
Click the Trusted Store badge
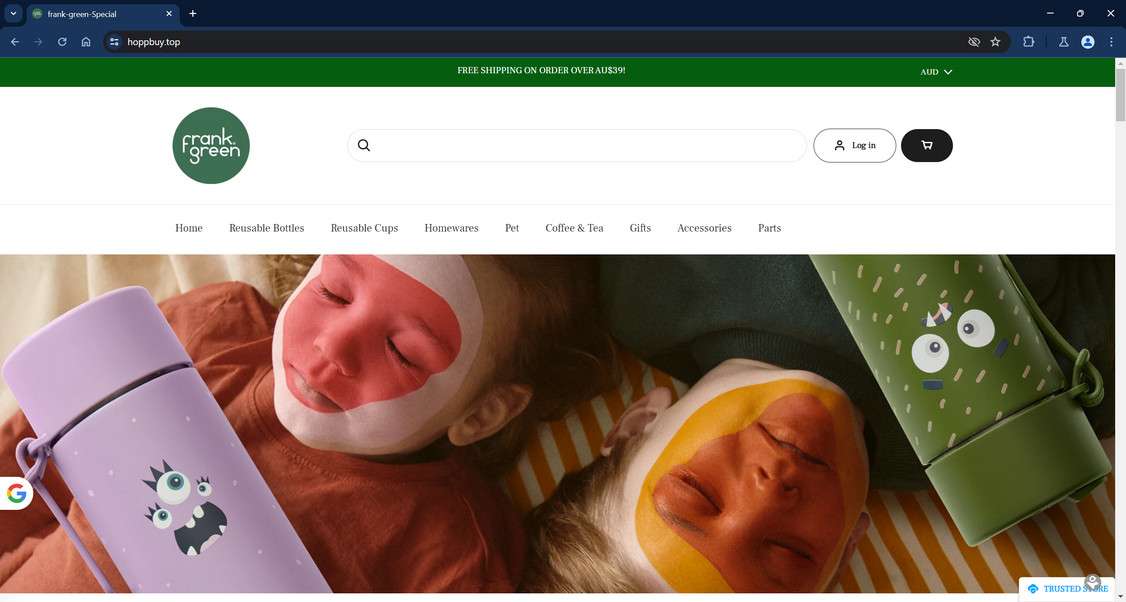tap(1067, 589)
